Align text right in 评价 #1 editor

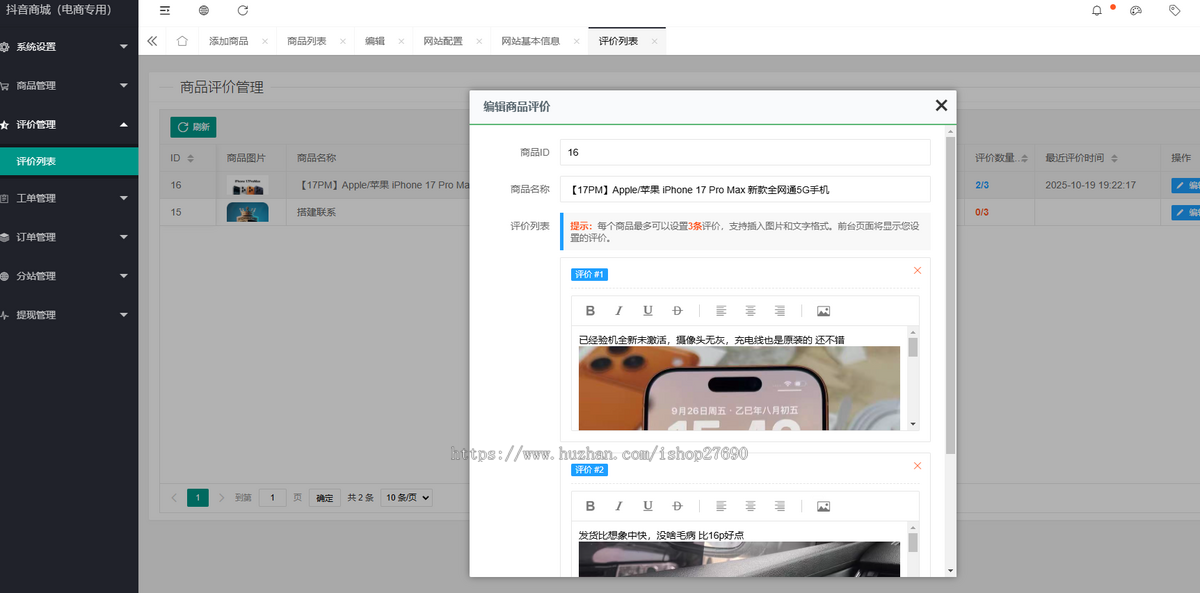pyautogui.click(x=780, y=311)
